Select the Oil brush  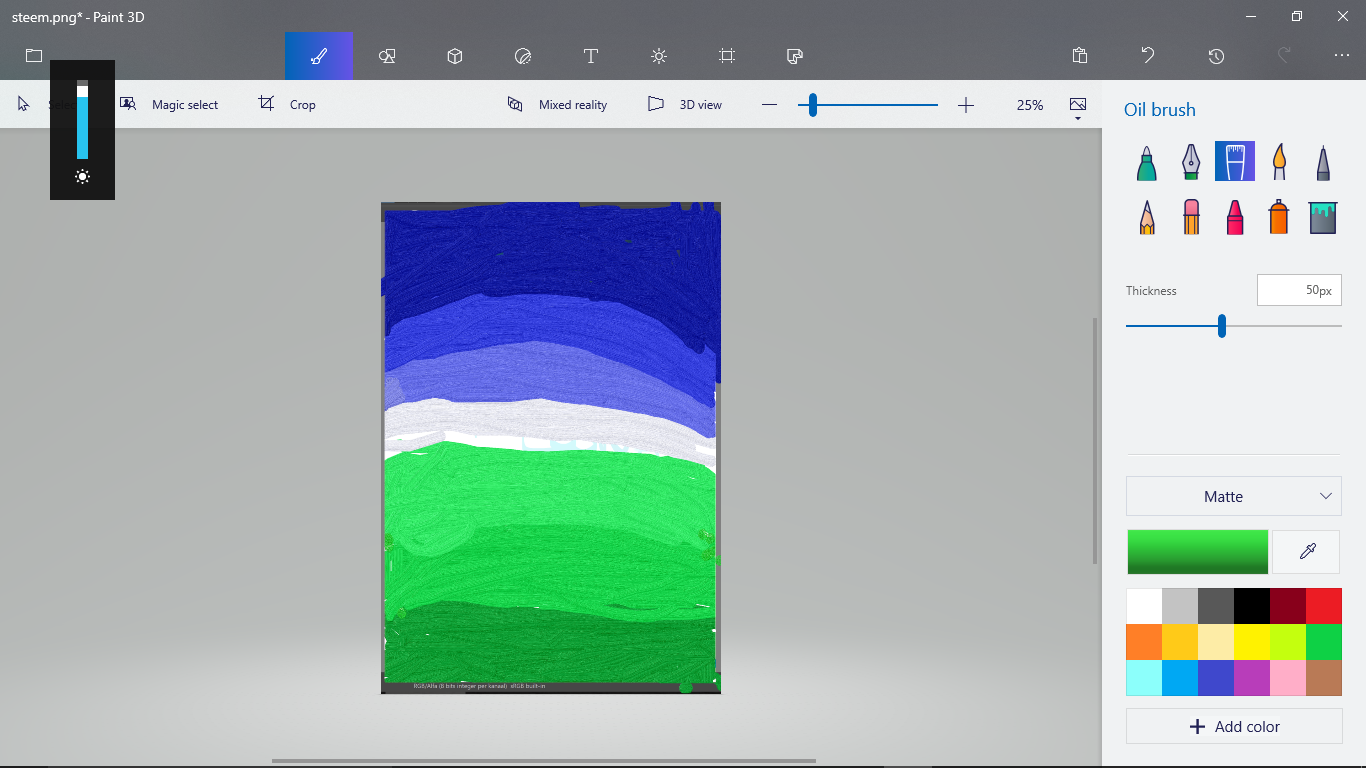coord(1235,161)
